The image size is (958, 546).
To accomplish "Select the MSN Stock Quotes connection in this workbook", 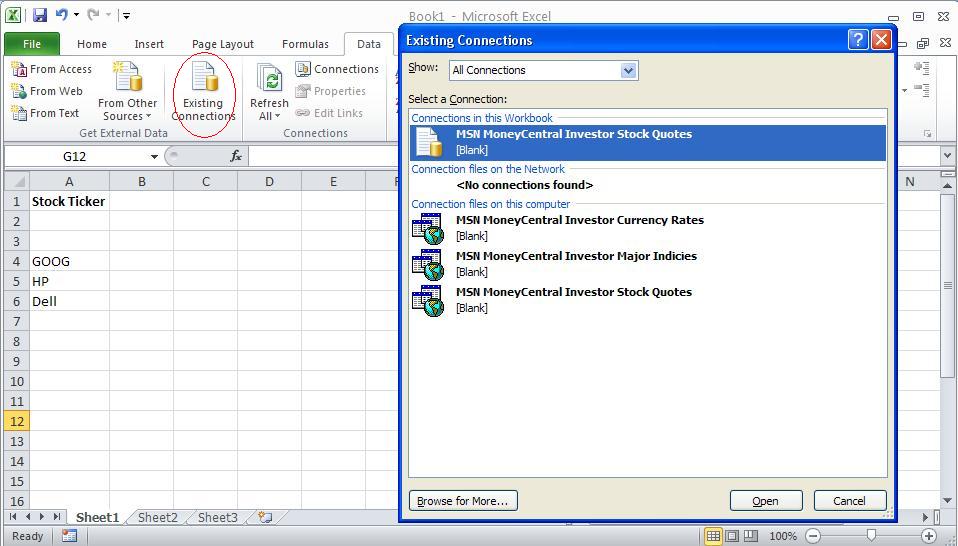I will click(648, 142).
